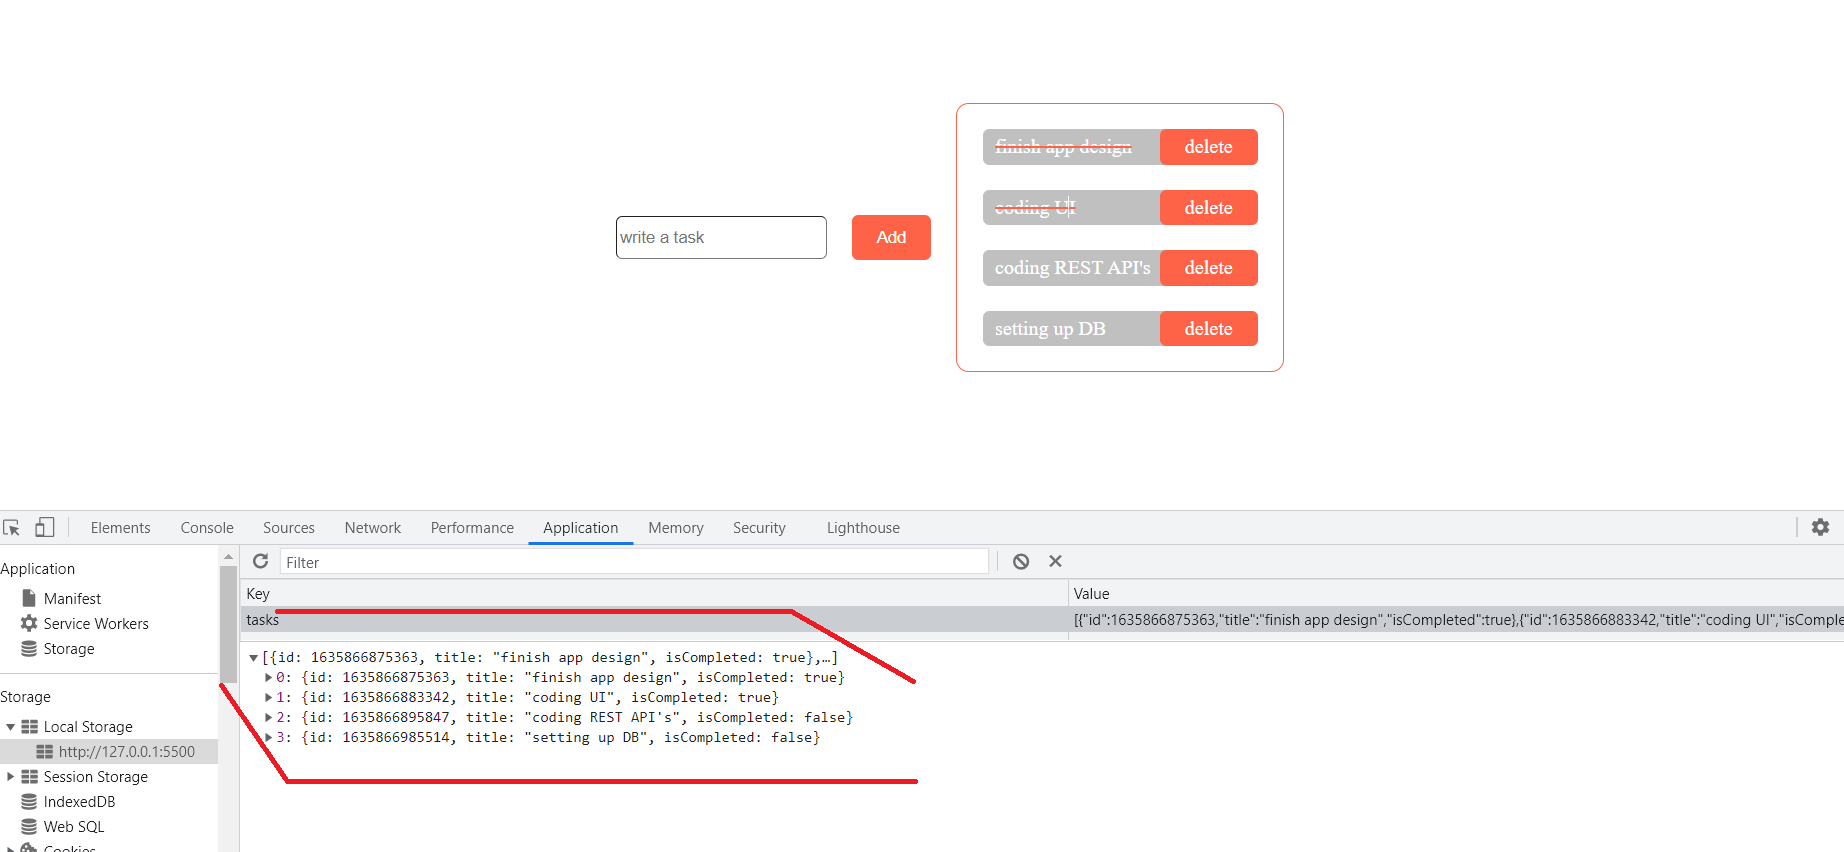Click Session Storage label

96,776
